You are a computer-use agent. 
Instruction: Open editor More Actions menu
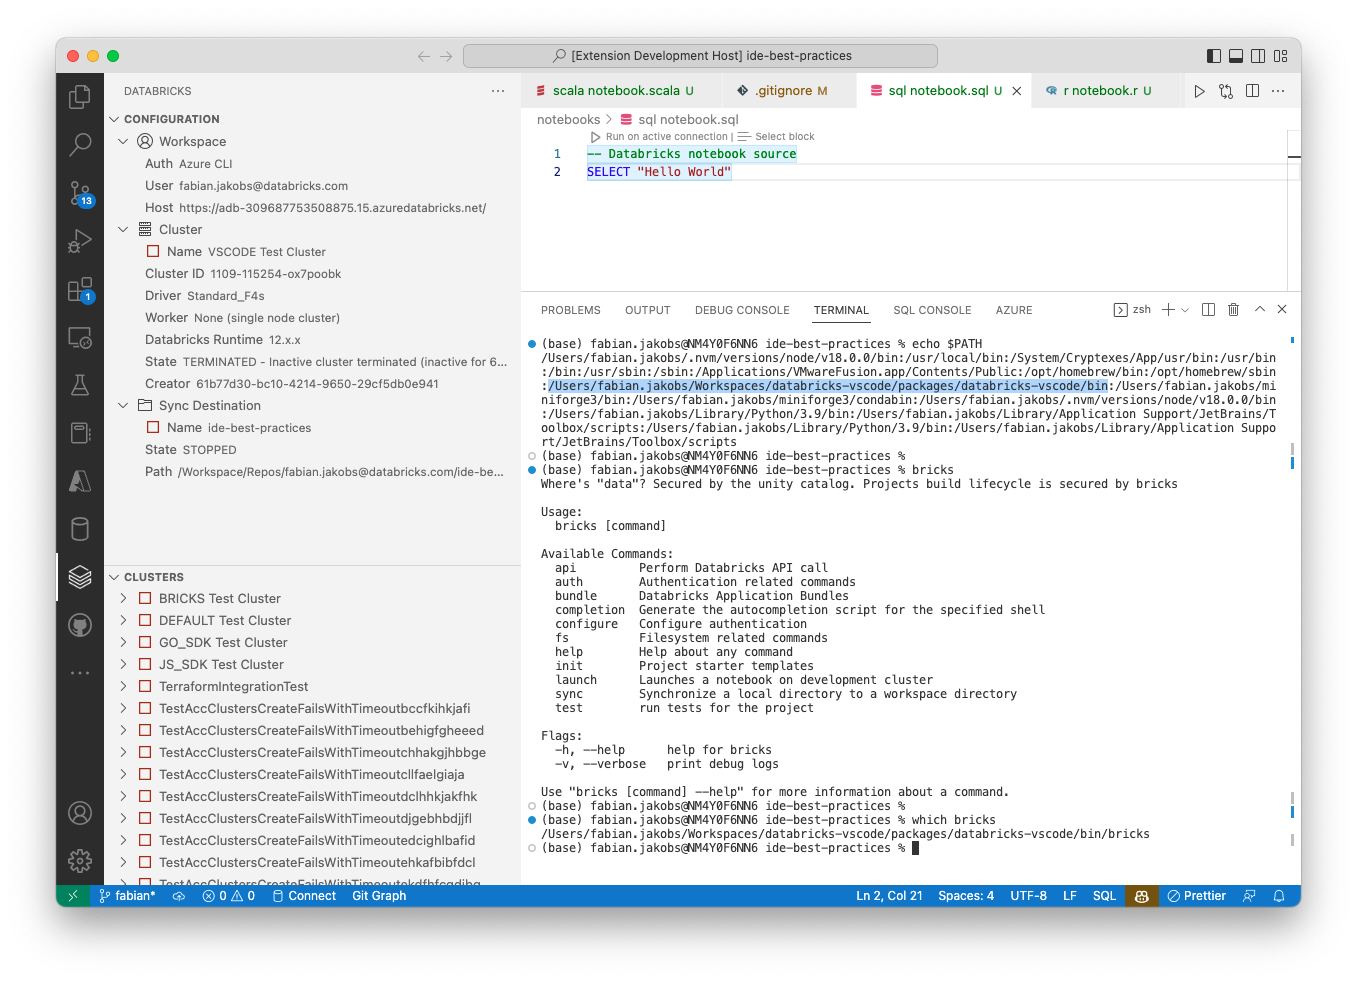pyautogui.click(x=1278, y=91)
